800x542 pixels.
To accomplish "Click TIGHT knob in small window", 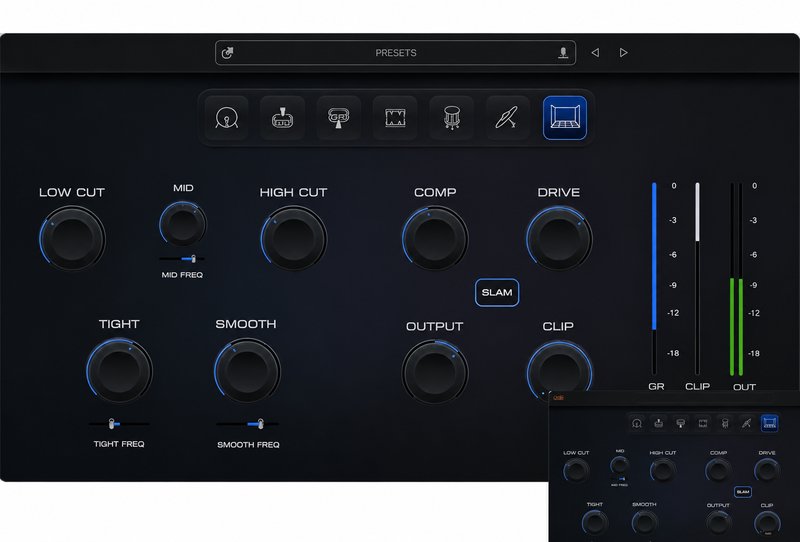I will click(594, 523).
